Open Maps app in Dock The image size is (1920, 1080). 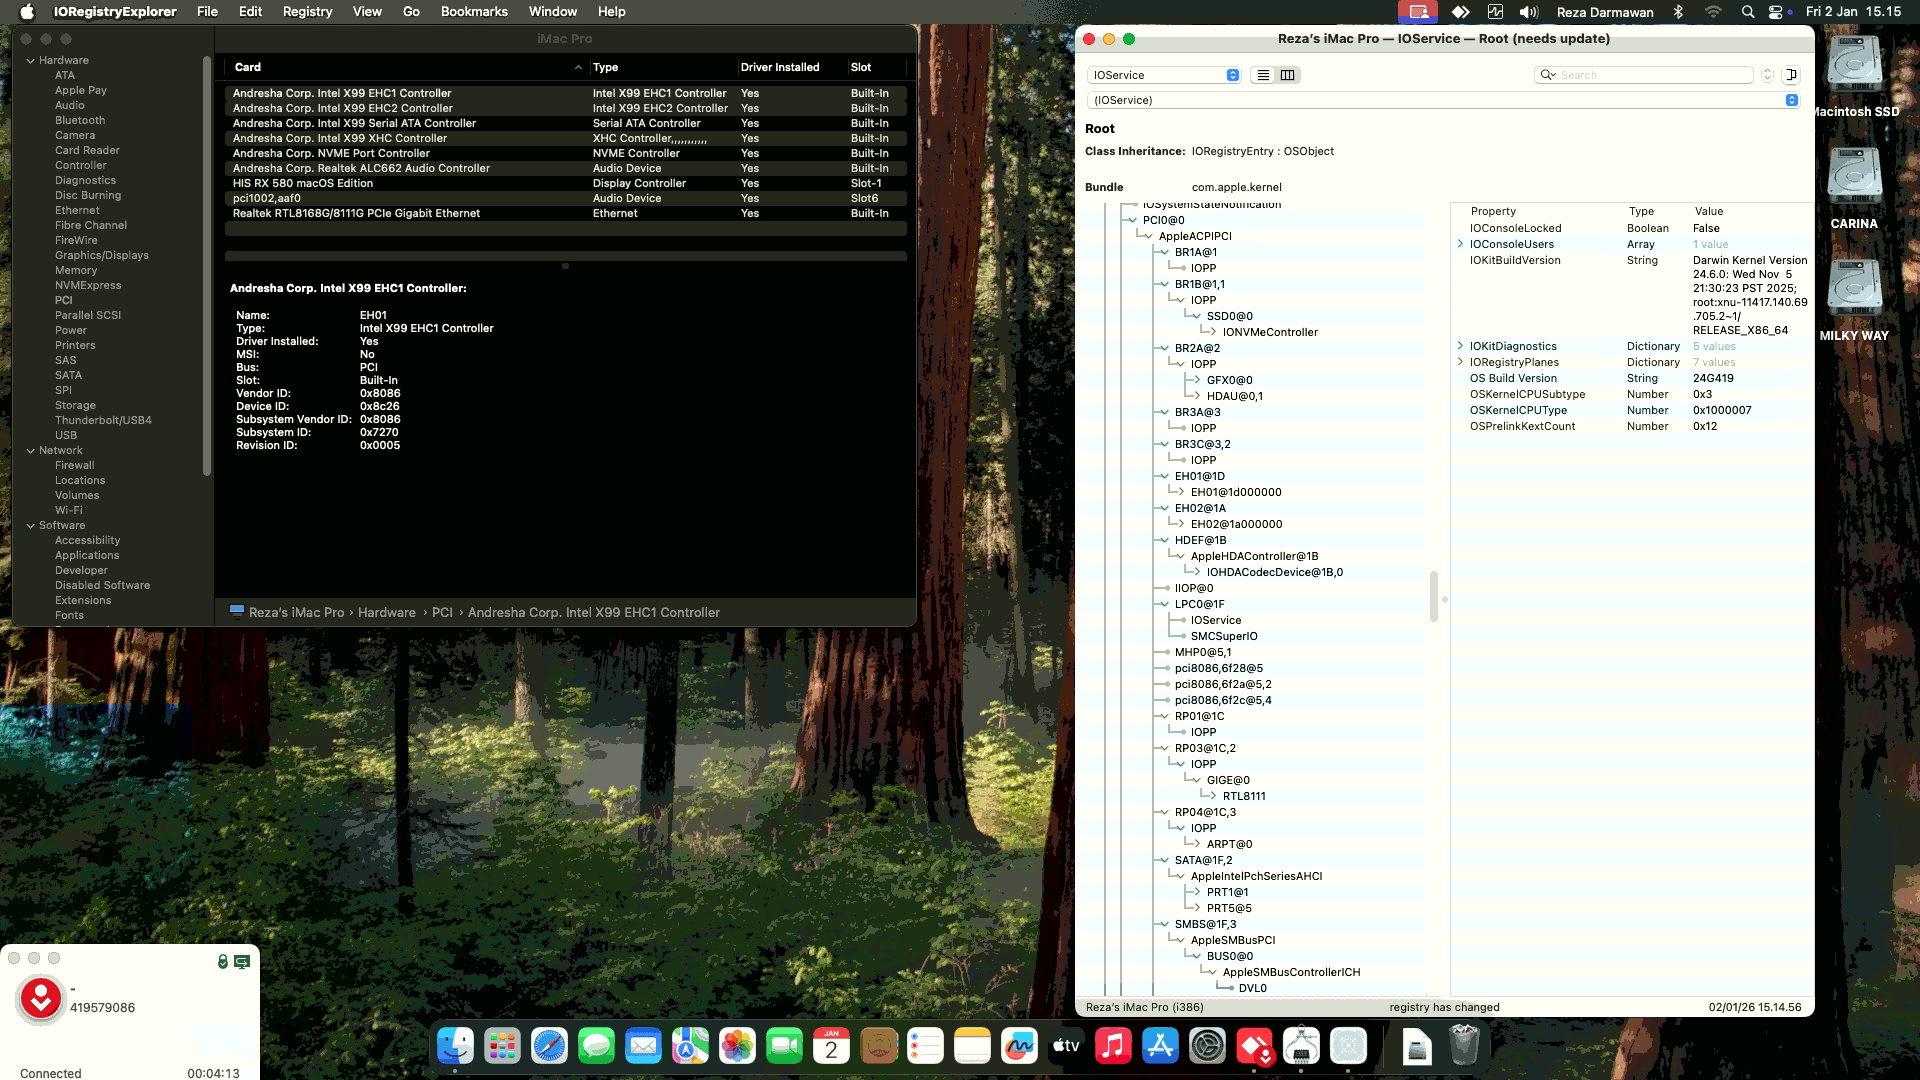pos(690,1047)
